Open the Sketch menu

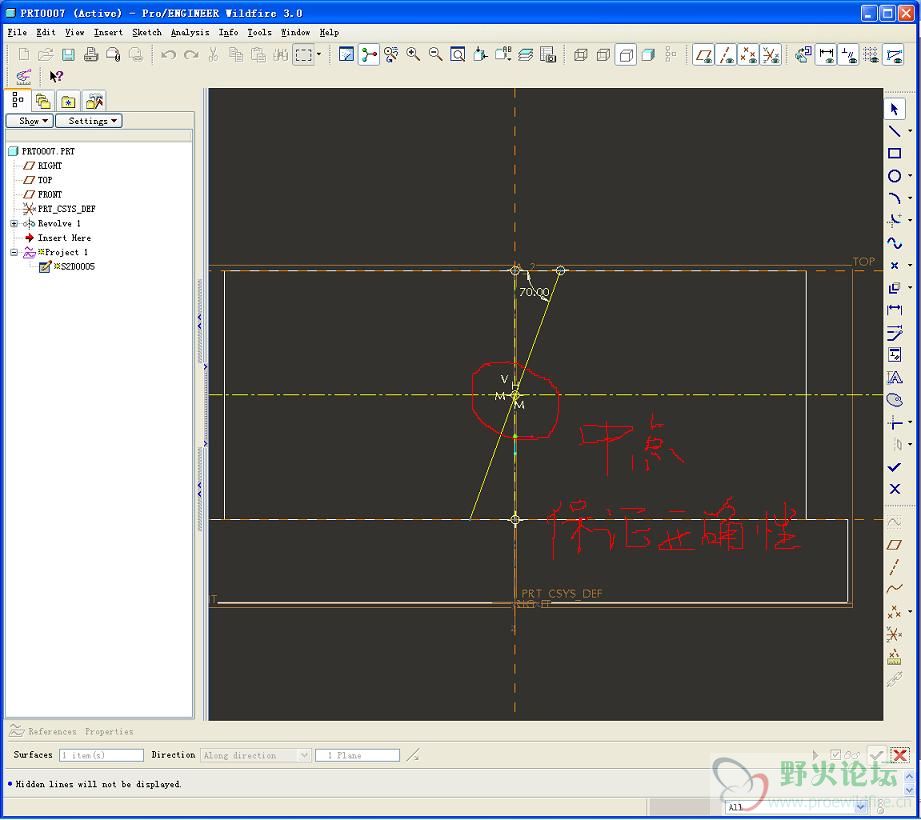click(x=147, y=32)
